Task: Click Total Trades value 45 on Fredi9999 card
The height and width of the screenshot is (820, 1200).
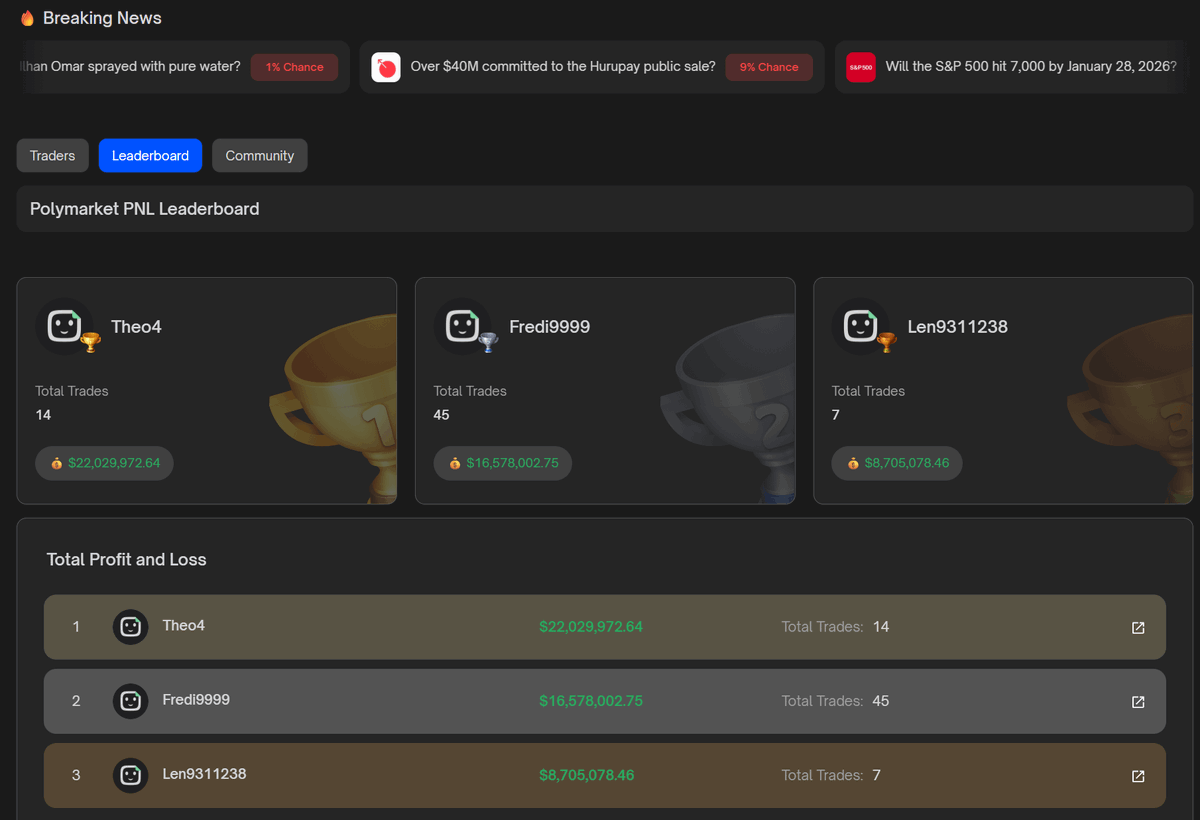Action: point(441,415)
